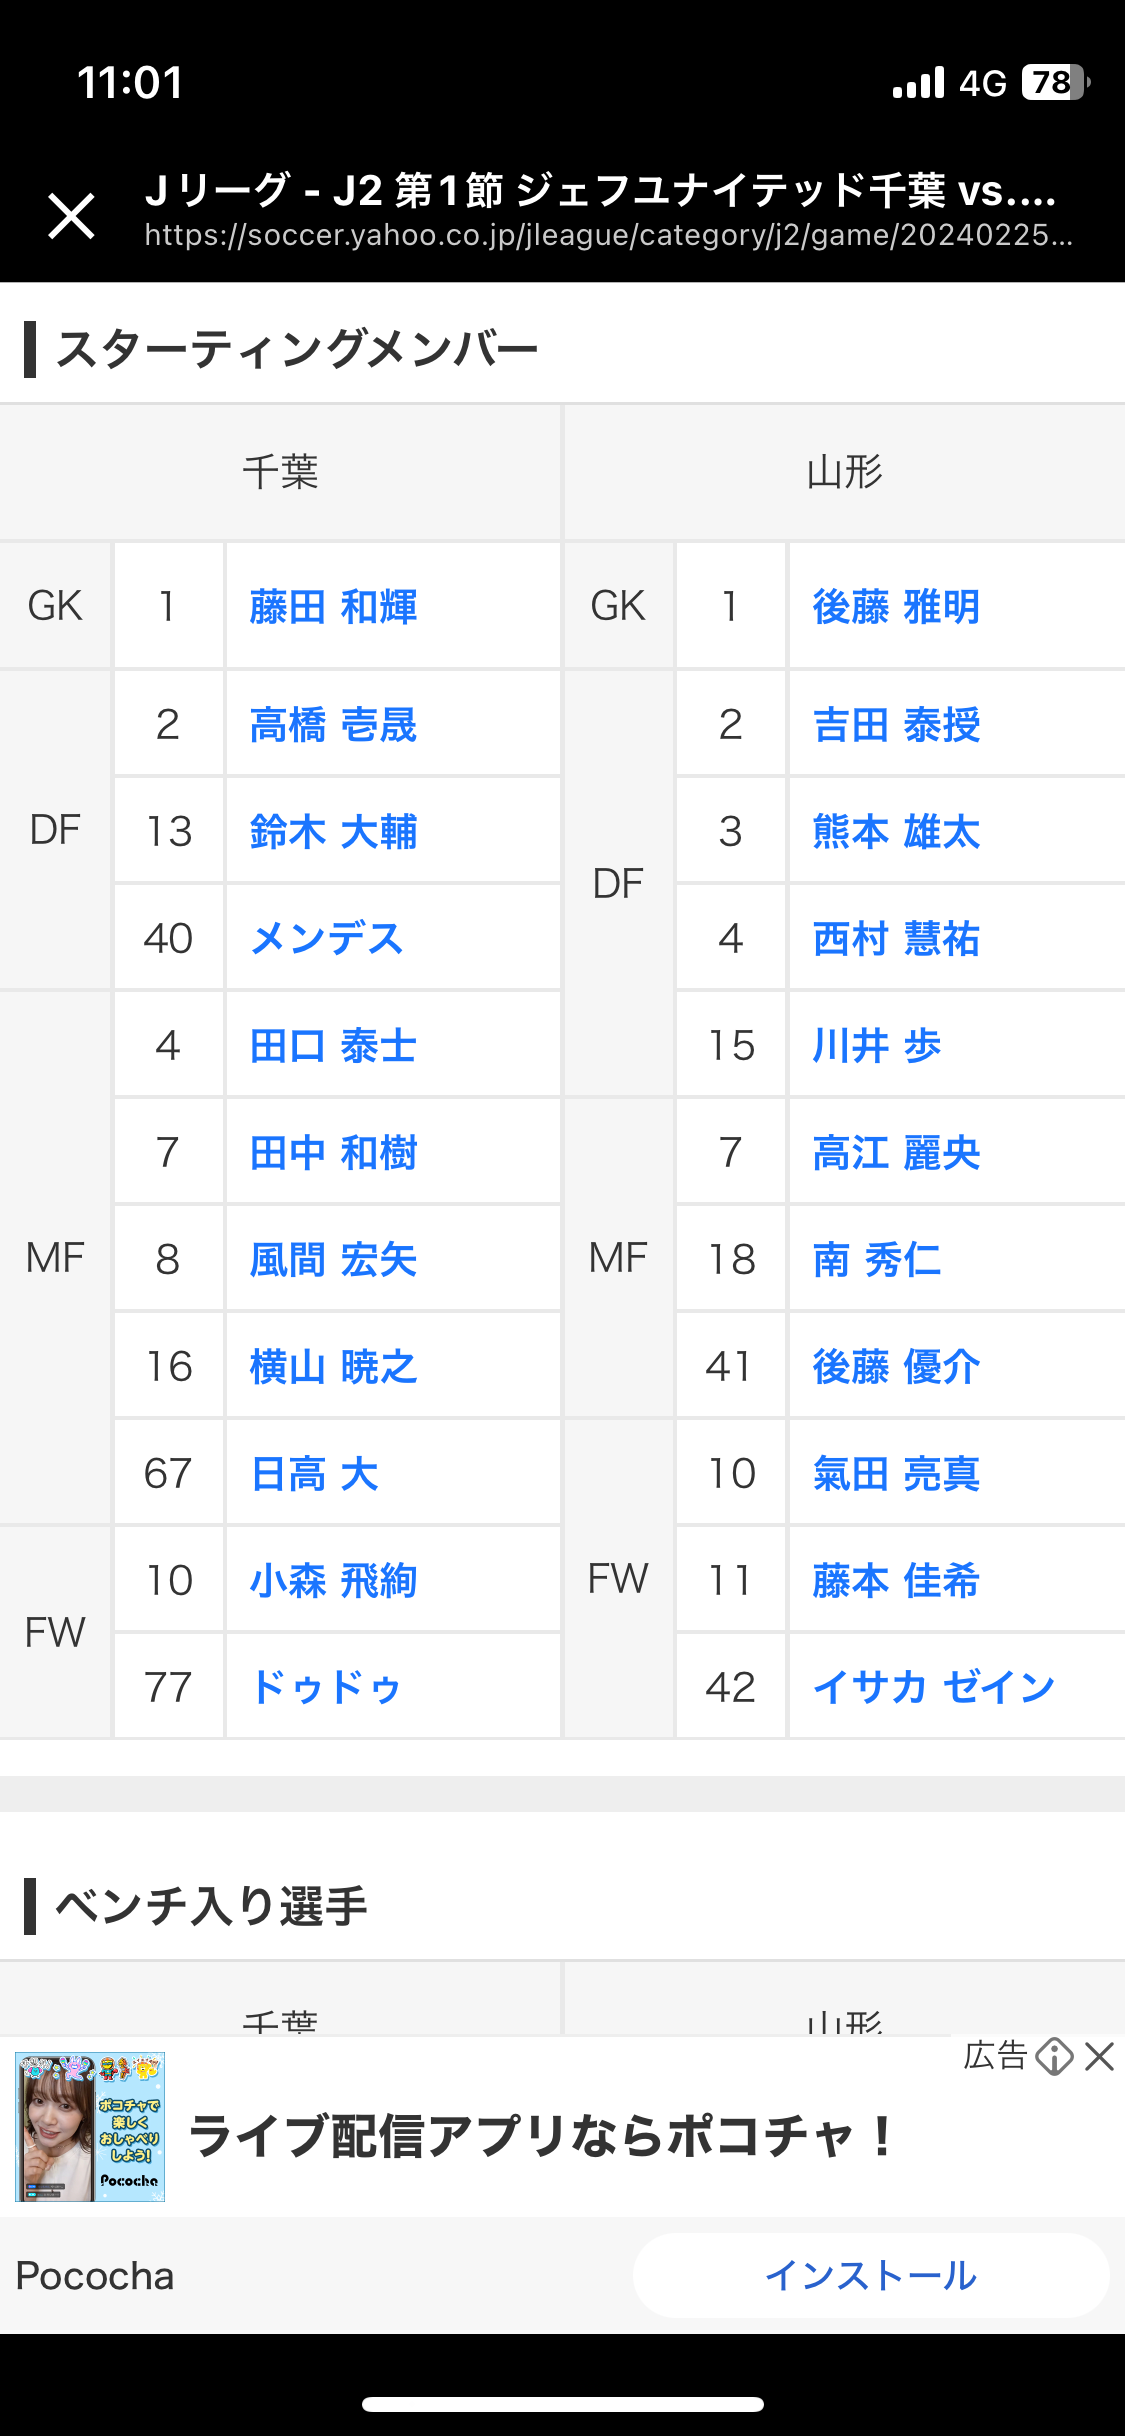The height and width of the screenshot is (2436, 1125).
Task: Open Yamagata goalkeeper 後藤 雅明 profile
Action: pyautogui.click(x=896, y=607)
